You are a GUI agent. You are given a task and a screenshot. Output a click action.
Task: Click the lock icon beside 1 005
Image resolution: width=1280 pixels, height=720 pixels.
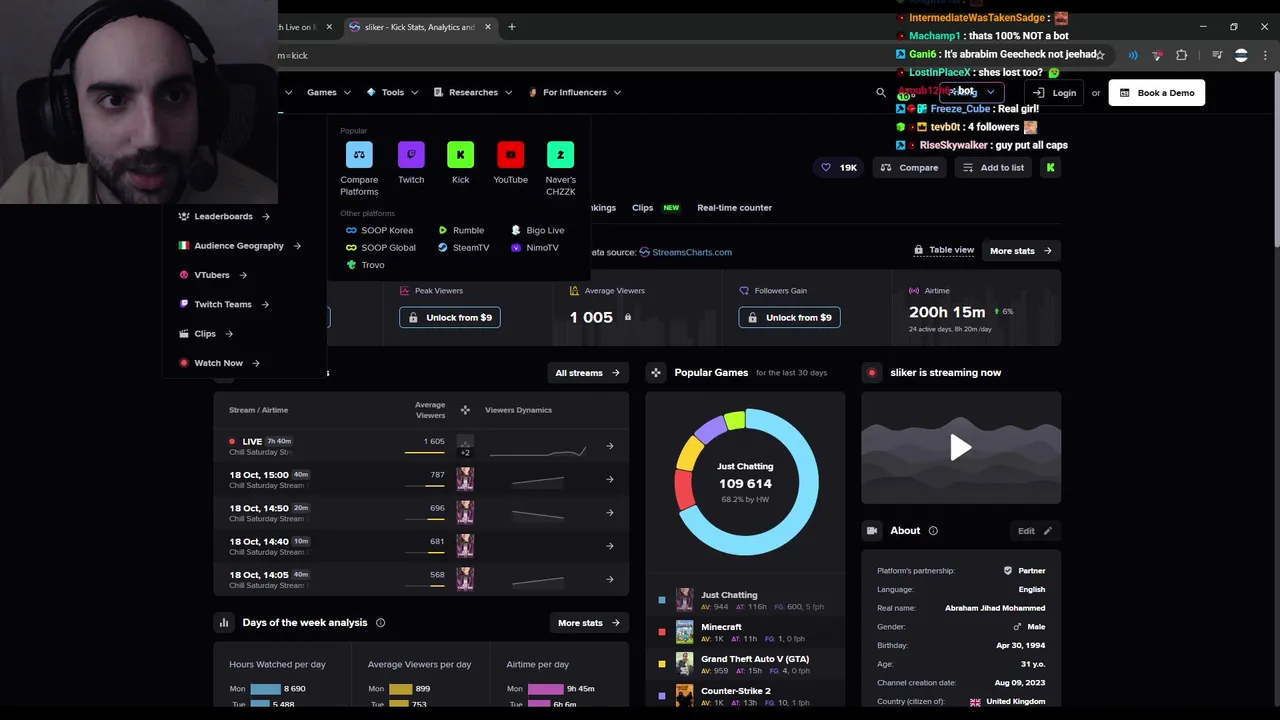(628, 317)
